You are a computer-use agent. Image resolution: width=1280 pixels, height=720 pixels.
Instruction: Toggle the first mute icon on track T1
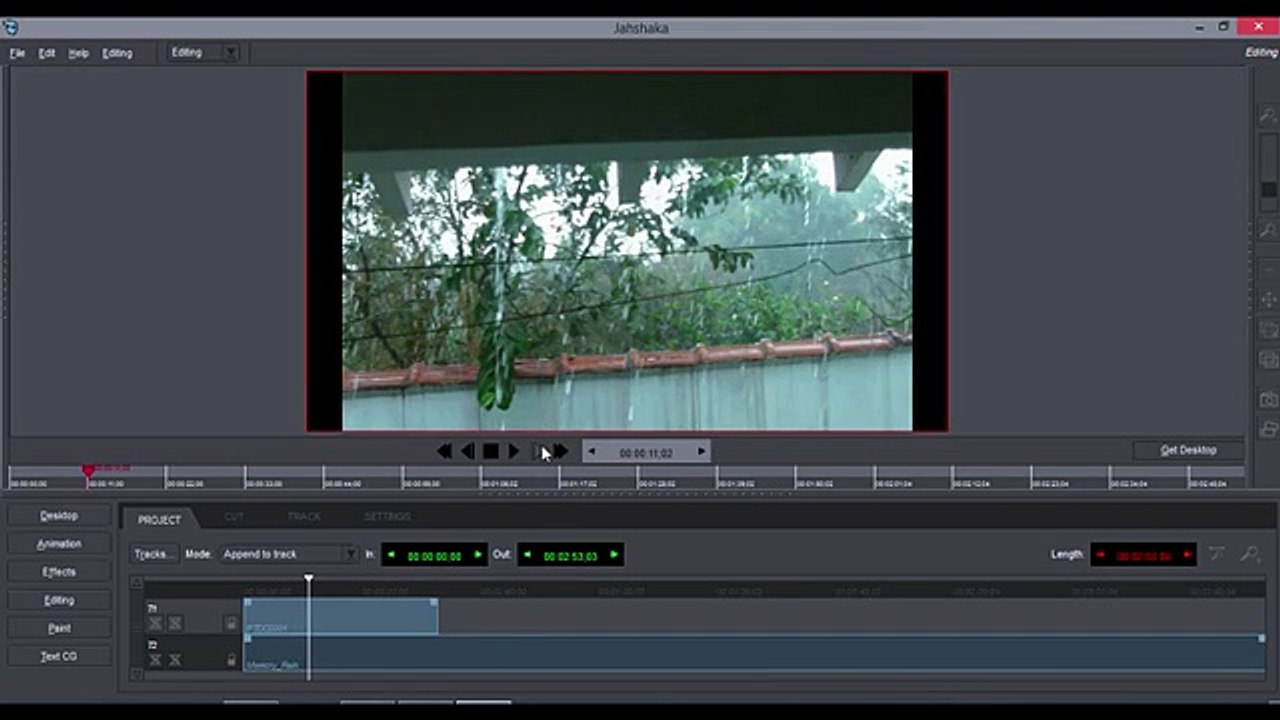point(155,623)
